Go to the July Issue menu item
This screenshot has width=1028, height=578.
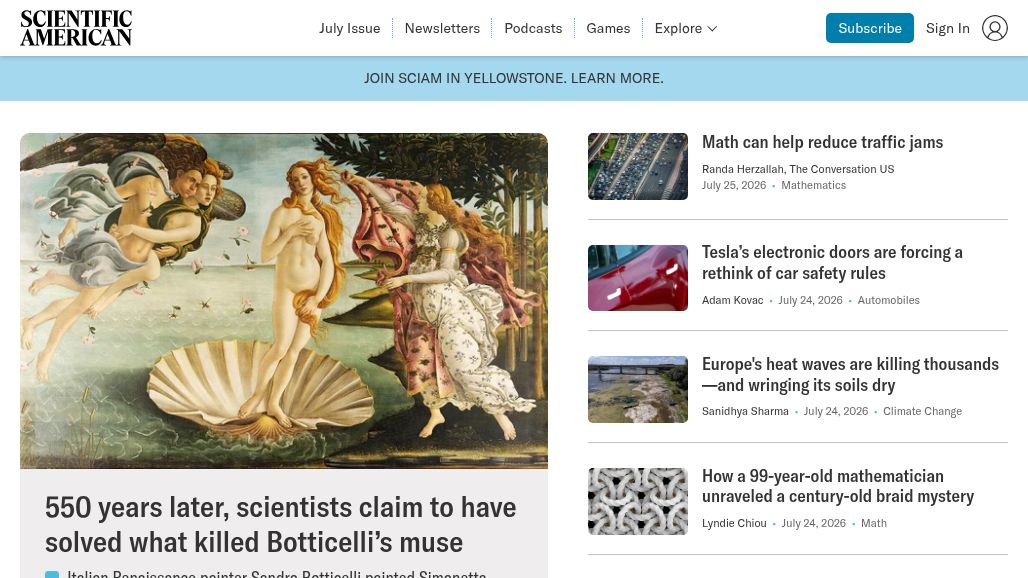coord(349,28)
